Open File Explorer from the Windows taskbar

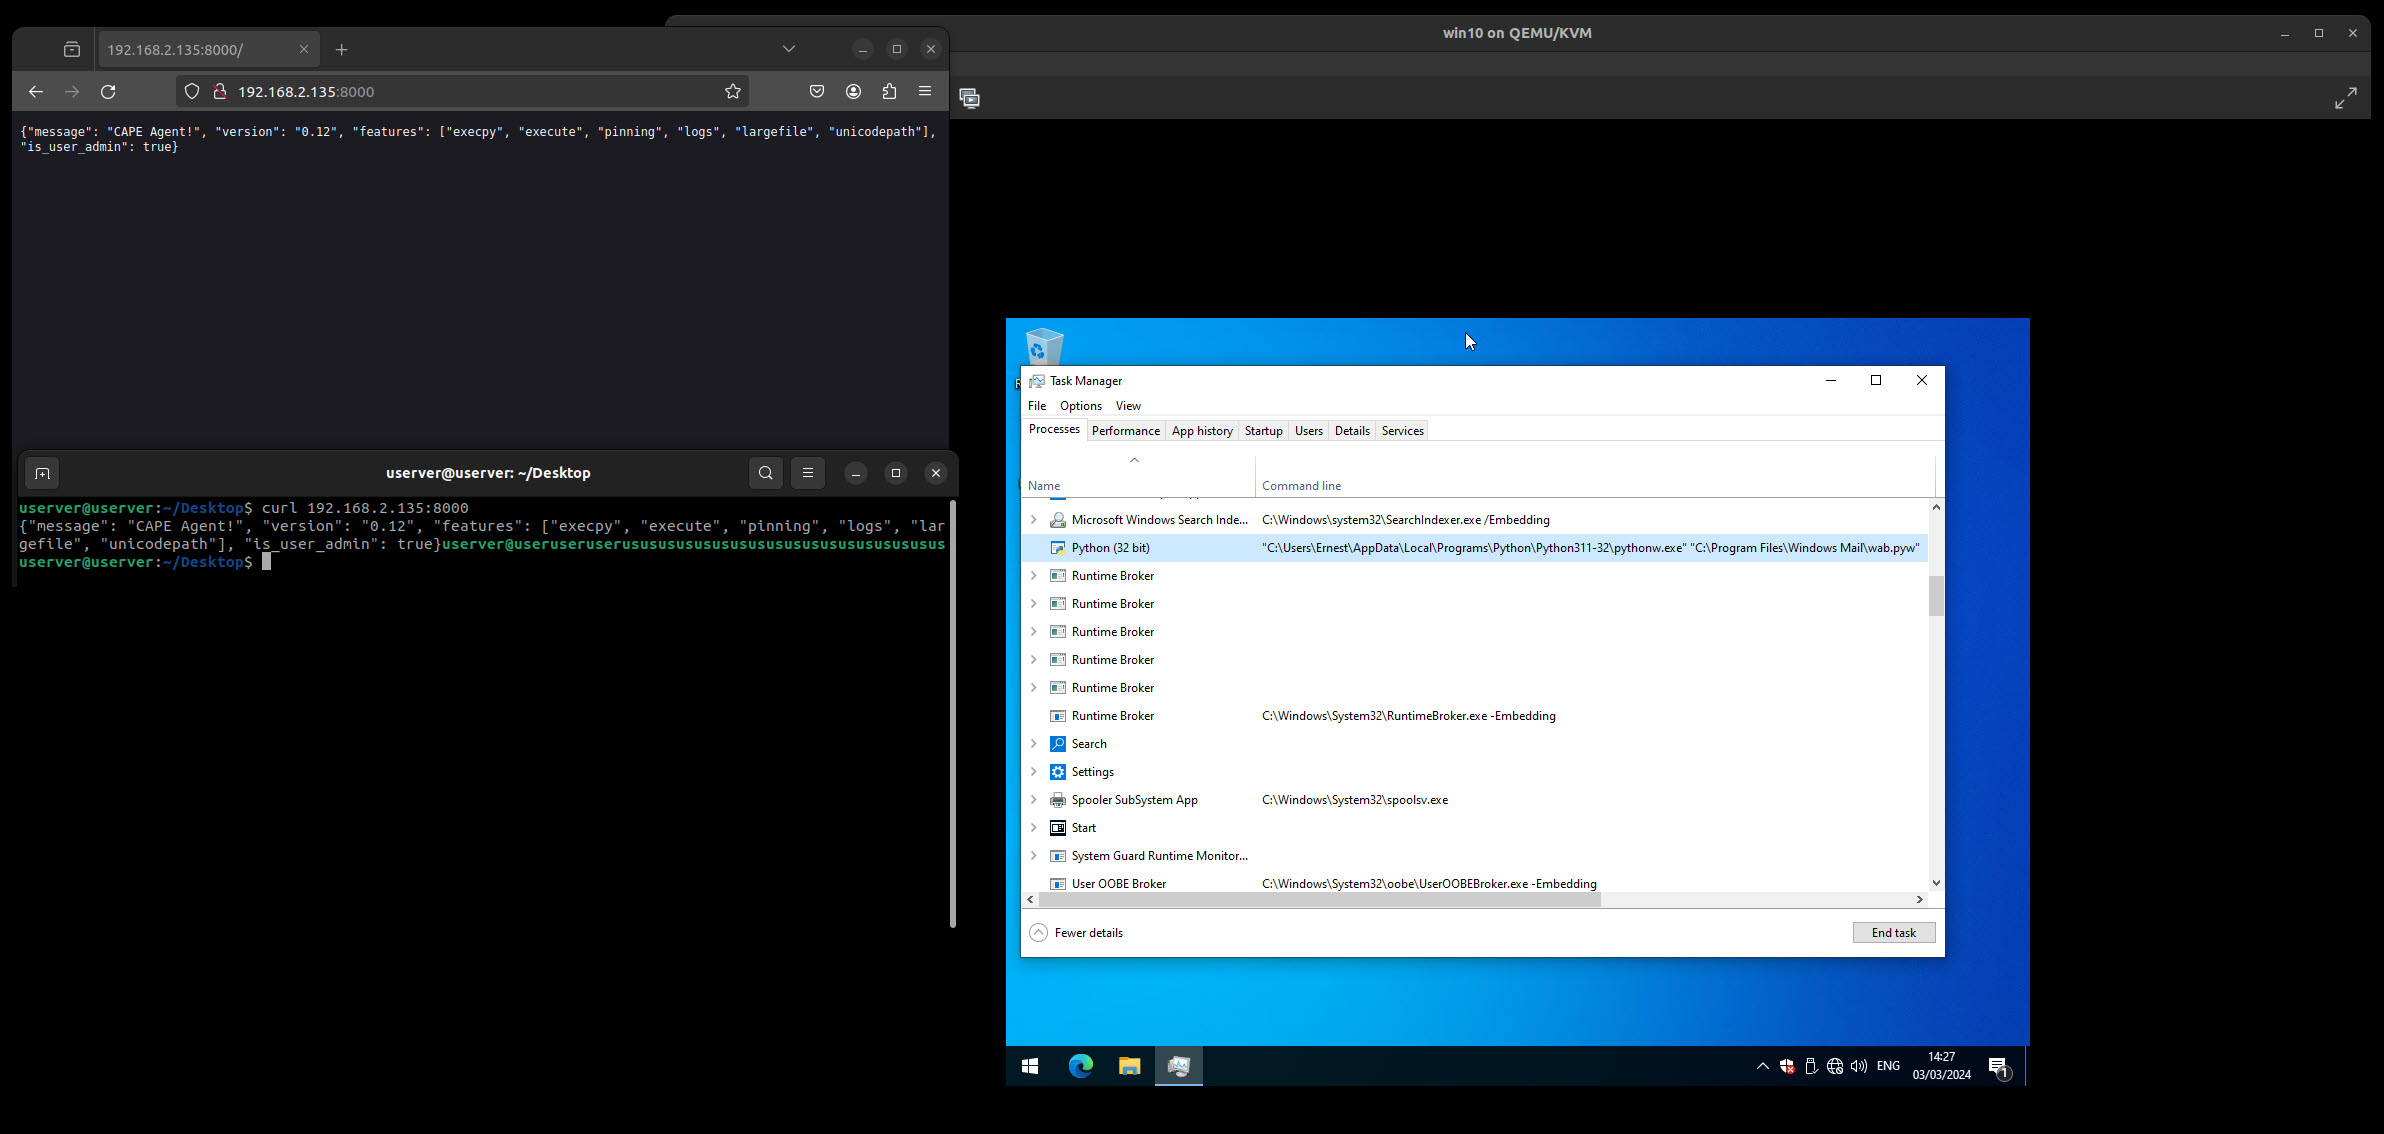pyautogui.click(x=1129, y=1066)
